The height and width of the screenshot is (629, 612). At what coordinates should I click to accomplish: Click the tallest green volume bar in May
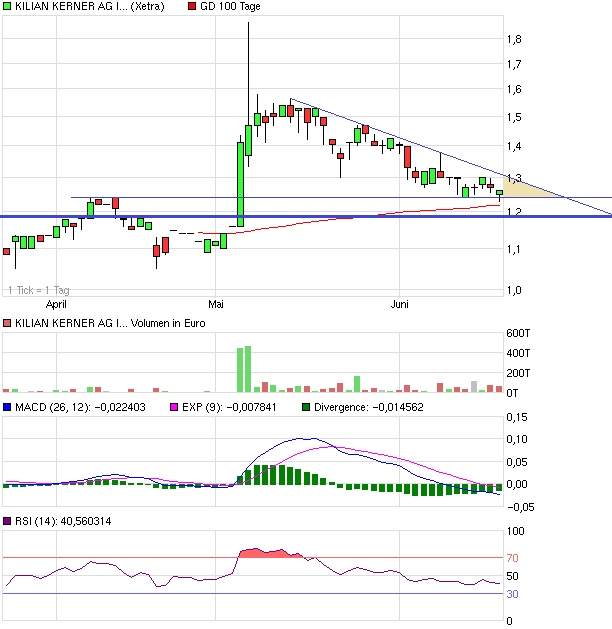[248, 369]
